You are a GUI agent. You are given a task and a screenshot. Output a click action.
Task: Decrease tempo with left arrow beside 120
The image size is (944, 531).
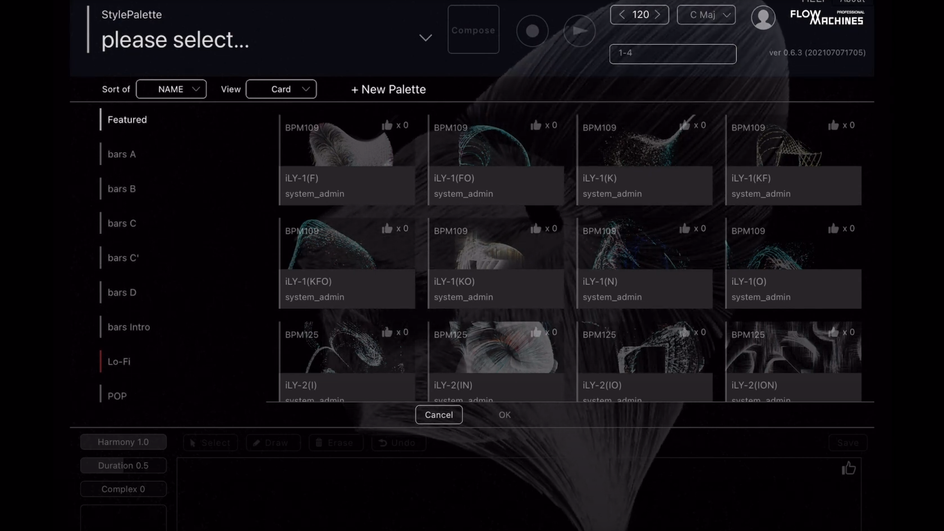click(621, 14)
